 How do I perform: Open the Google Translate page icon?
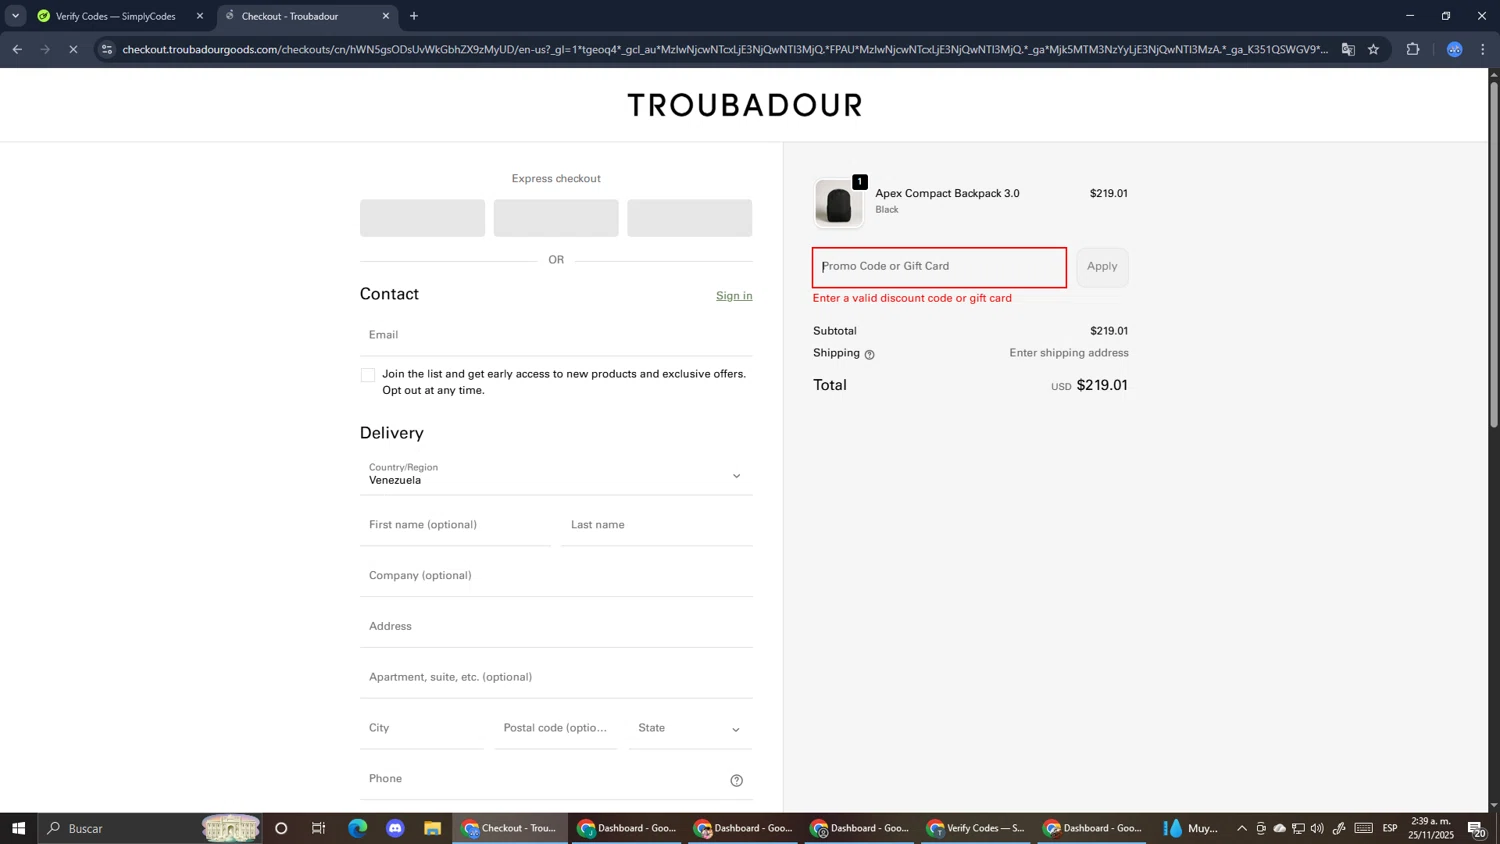(1348, 49)
